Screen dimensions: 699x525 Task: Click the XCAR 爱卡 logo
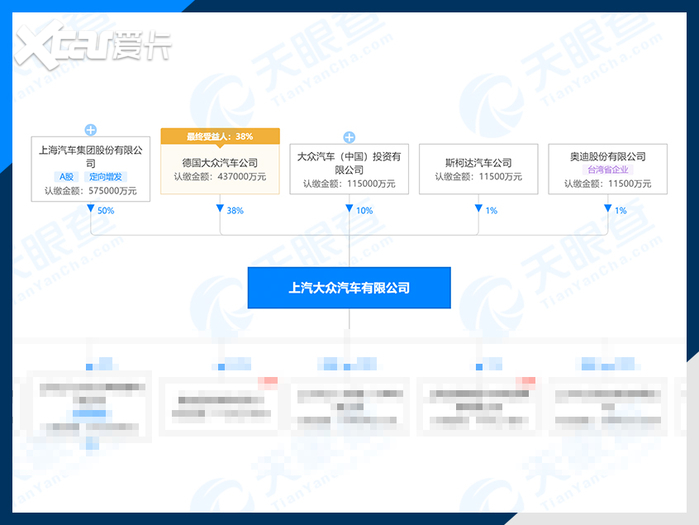92,45
